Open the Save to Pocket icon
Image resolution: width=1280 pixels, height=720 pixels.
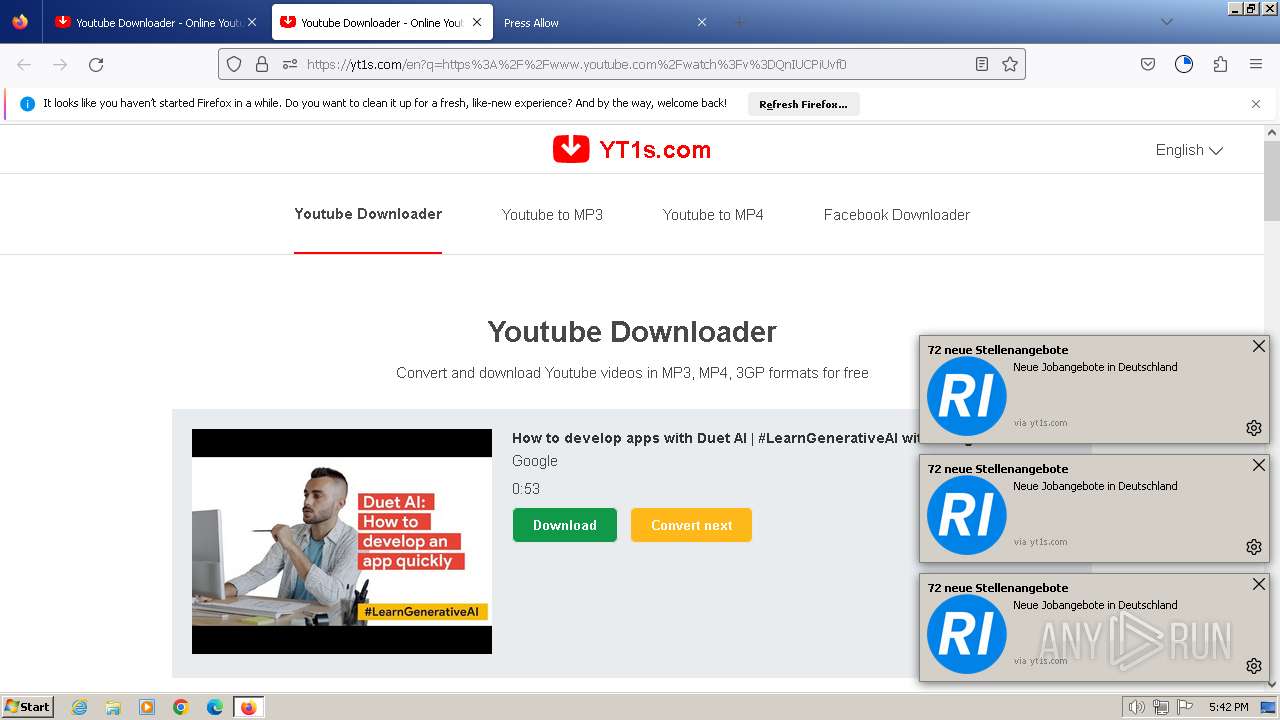1148,64
